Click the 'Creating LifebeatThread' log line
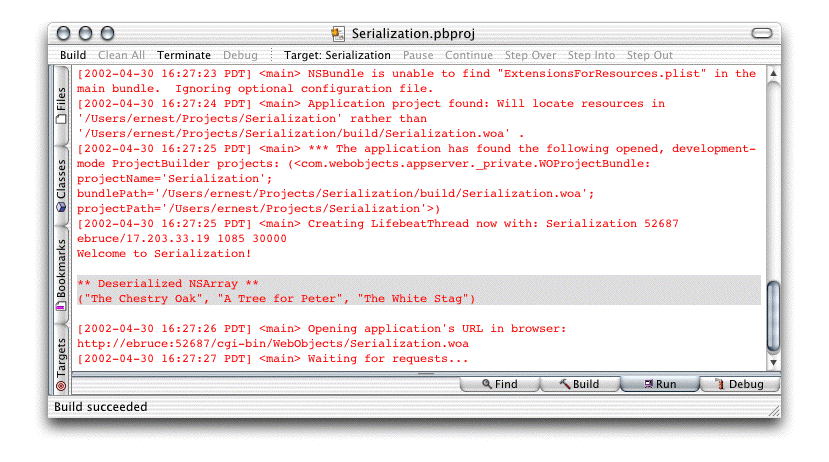Image resolution: width=829 pixels, height=462 pixels. coord(378,224)
